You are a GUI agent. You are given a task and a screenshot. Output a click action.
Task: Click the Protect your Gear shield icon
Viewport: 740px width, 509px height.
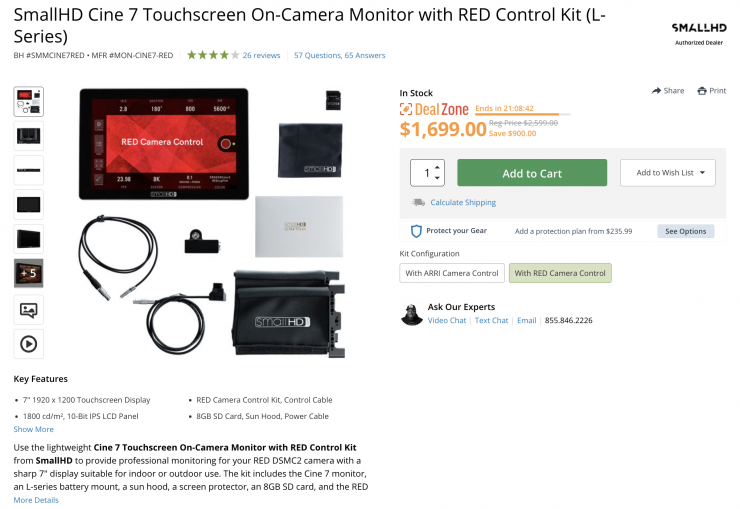coord(416,231)
